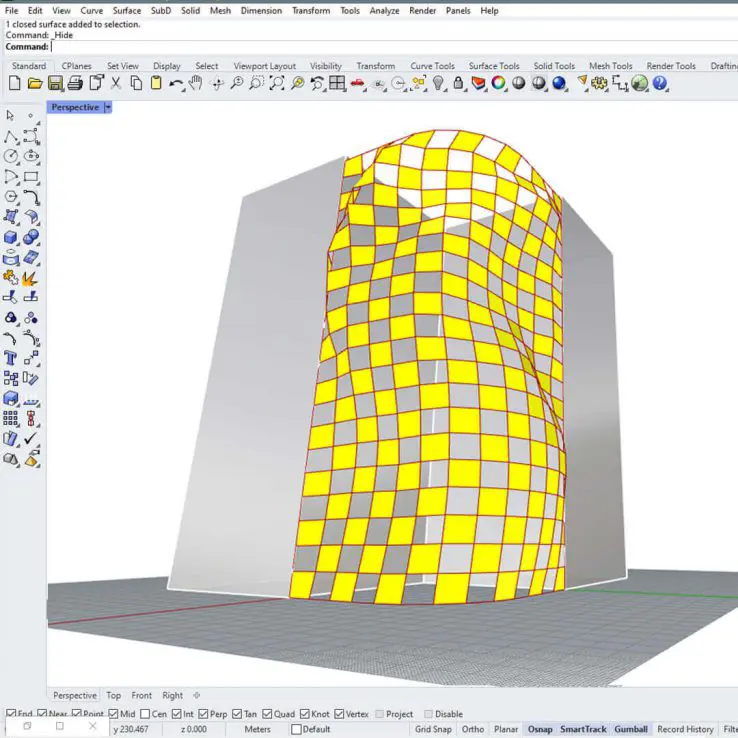Select the Polyline tool in sidebar
This screenshot has width=738, height=738.
click(x=11, y=136)
